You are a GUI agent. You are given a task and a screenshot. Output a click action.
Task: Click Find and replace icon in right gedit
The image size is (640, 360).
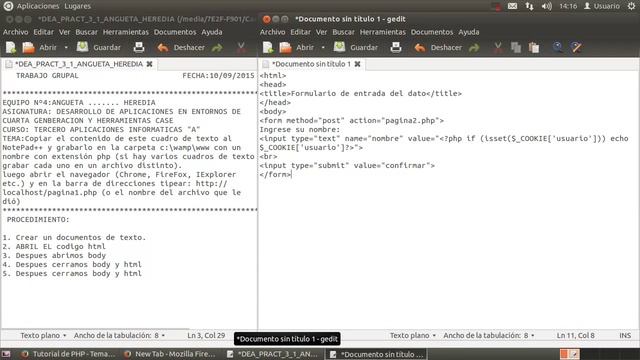(x=576, y=47)
